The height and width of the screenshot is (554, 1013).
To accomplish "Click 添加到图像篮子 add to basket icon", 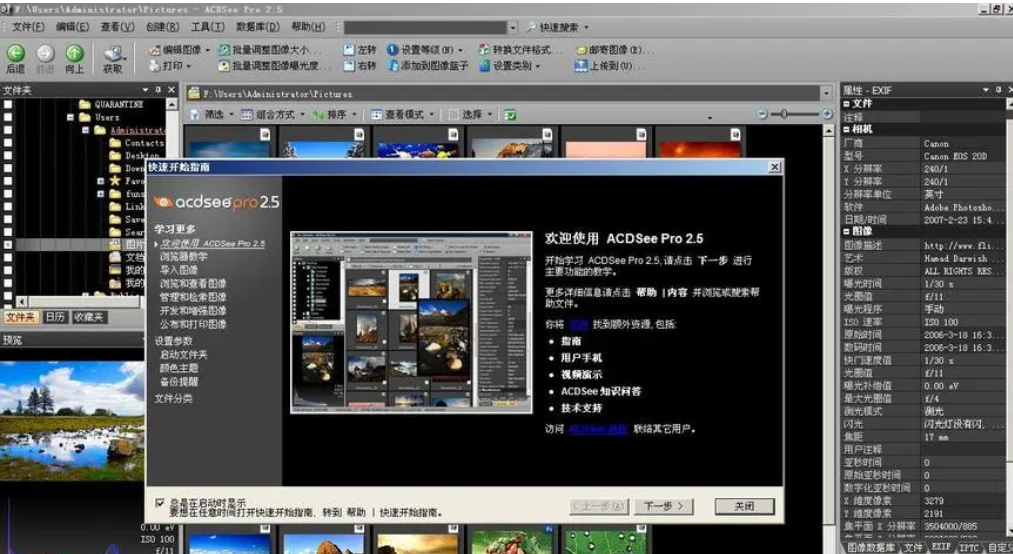I will 393,66.
